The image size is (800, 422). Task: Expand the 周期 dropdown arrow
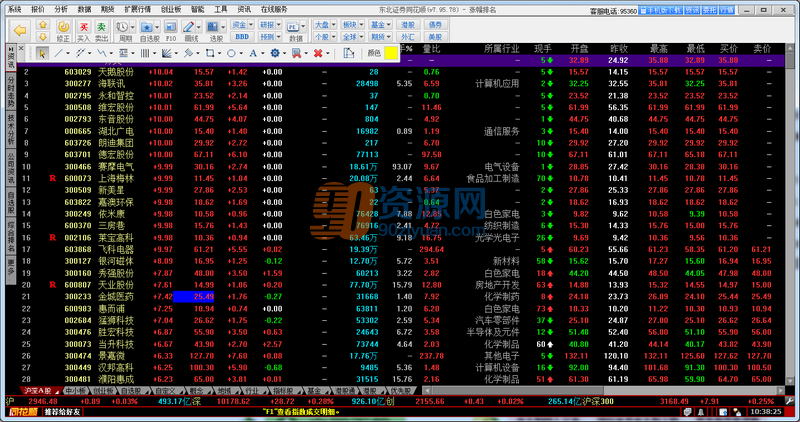tap(132, 27)
